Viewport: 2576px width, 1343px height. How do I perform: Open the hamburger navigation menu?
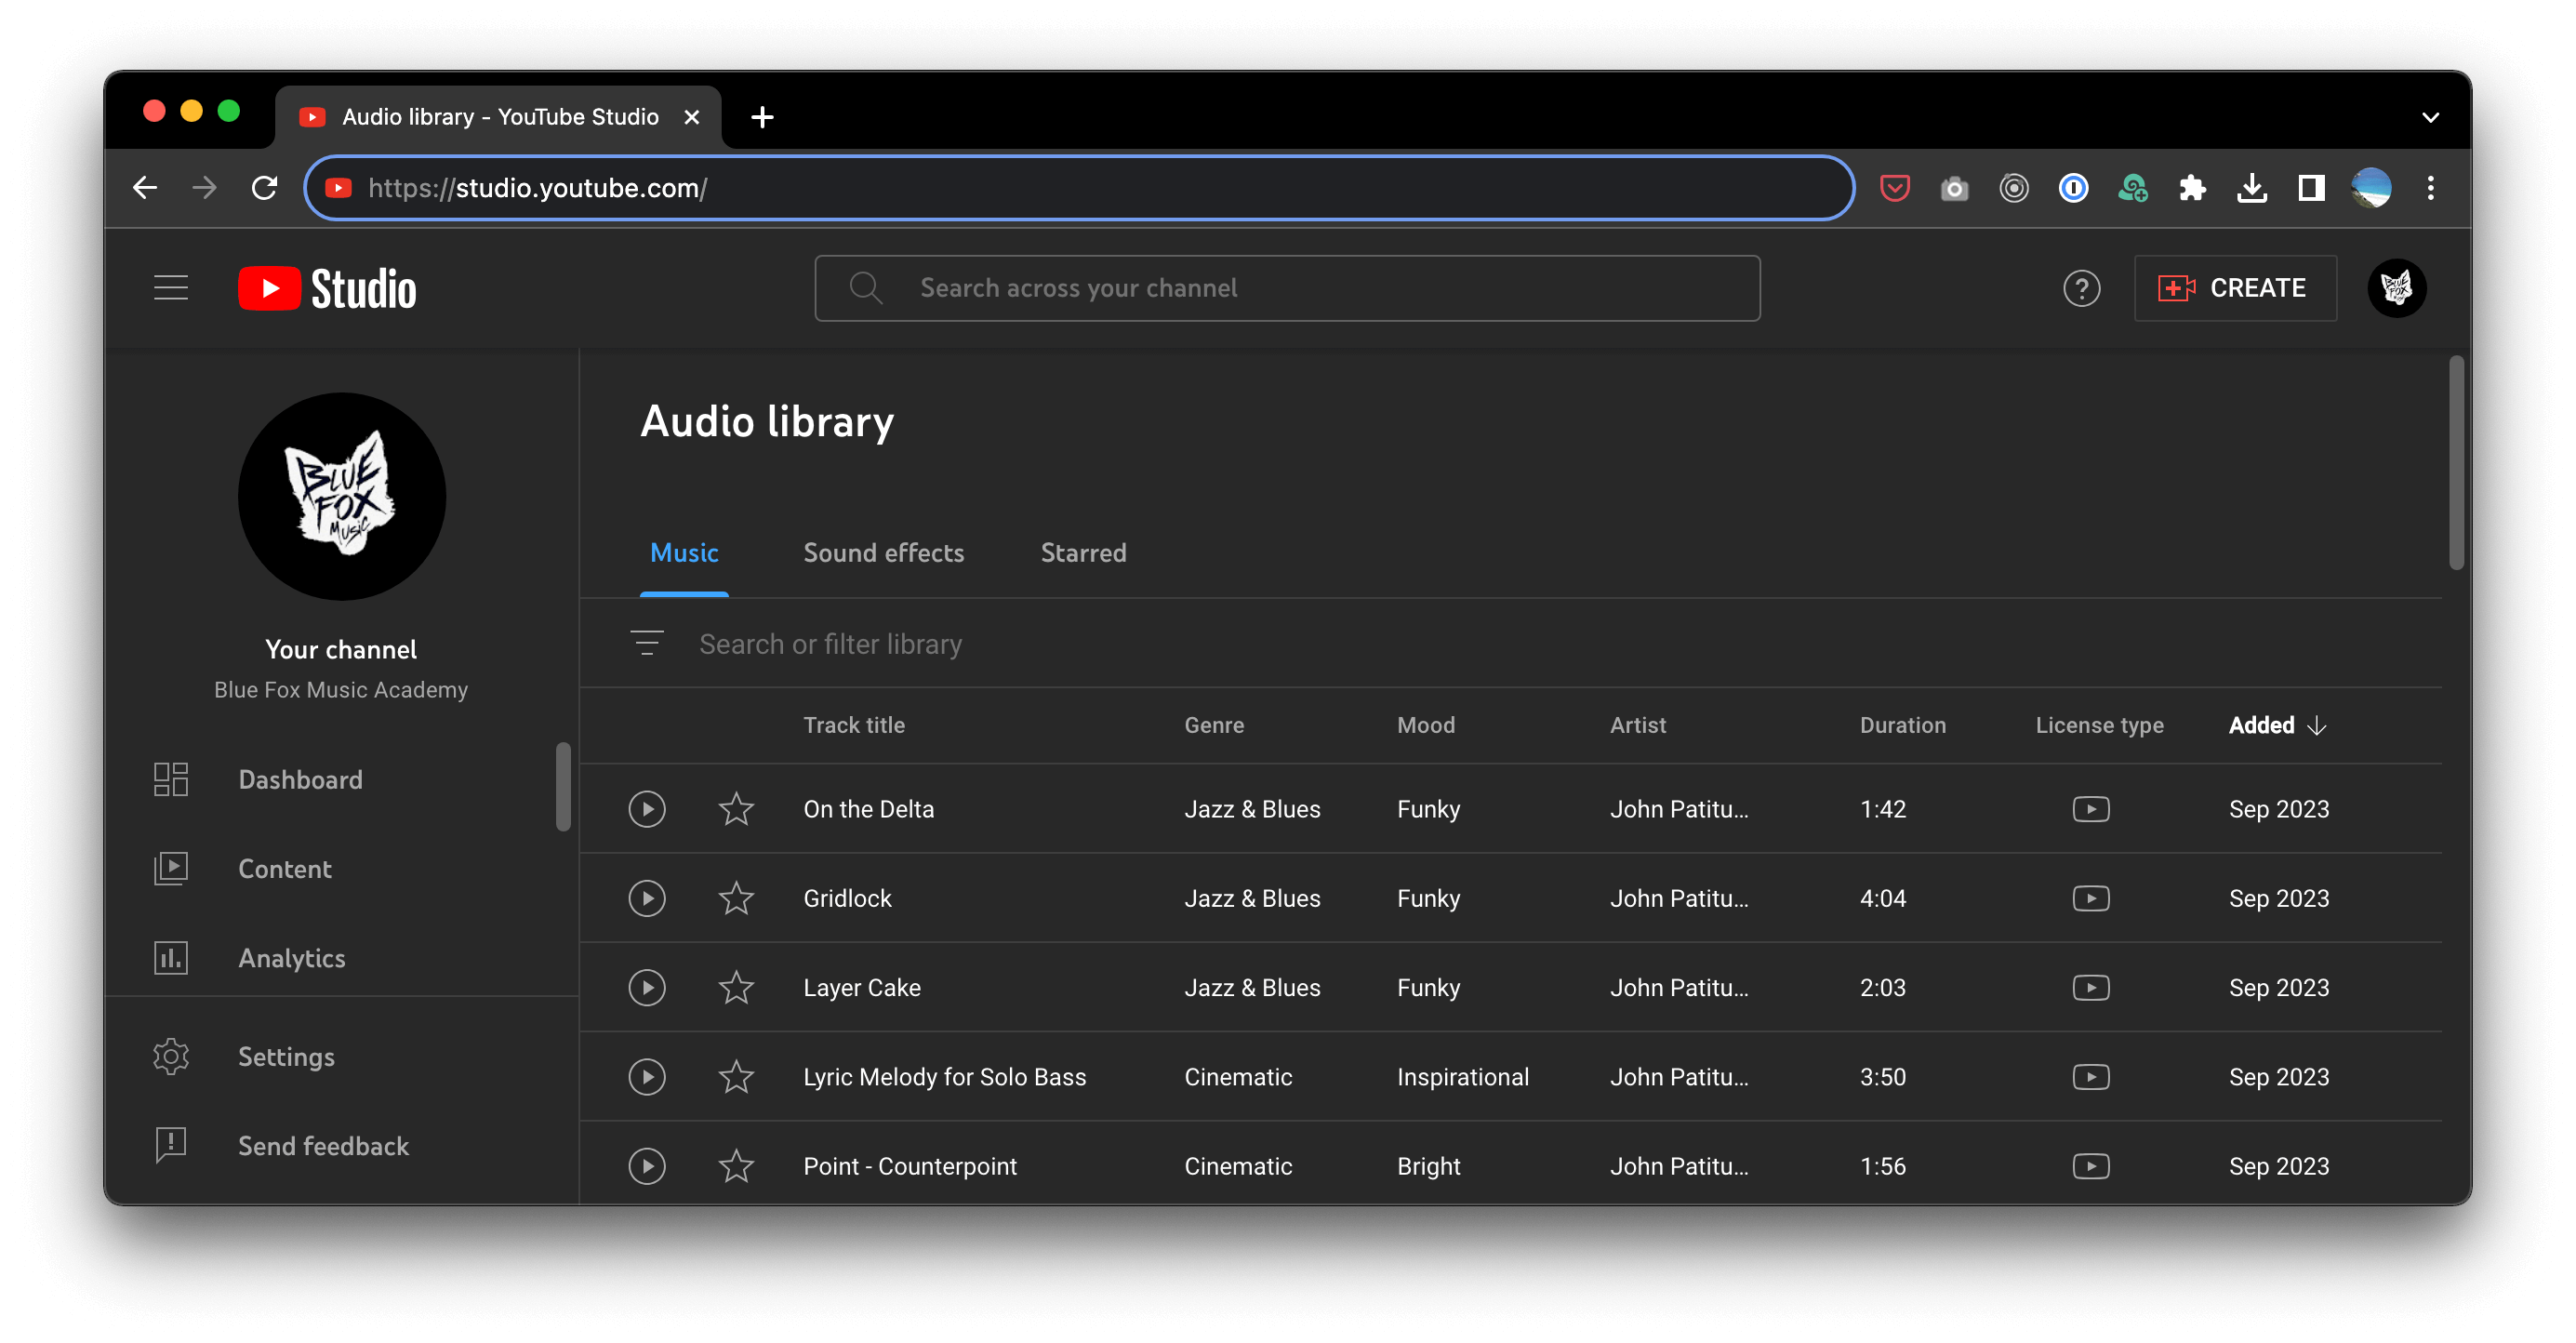coord(171,288)
